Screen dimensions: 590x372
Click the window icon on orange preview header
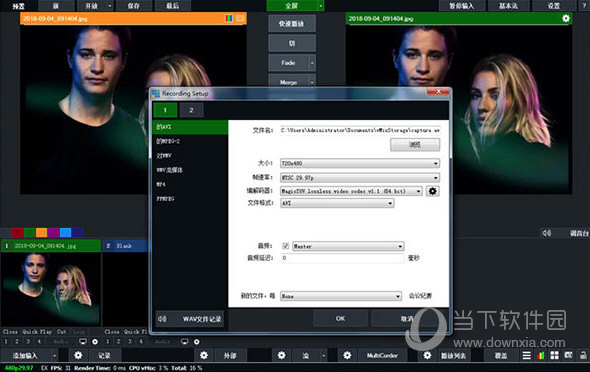point(240,18)
